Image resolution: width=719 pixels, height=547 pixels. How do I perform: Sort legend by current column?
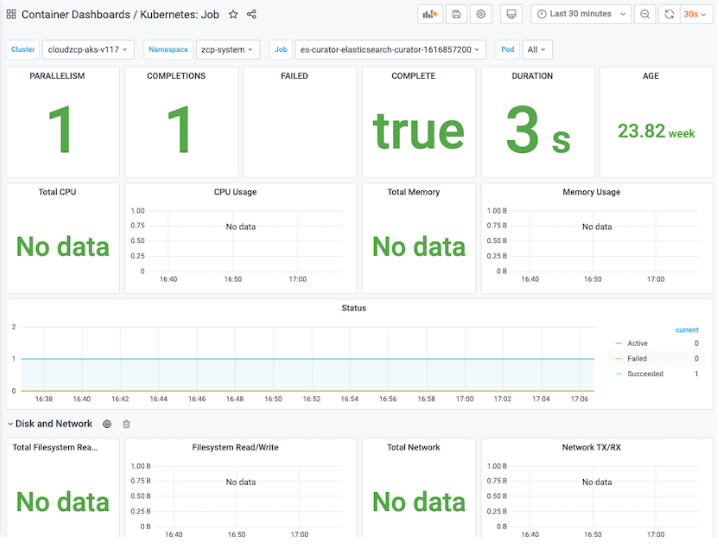(x=686, y=330)
